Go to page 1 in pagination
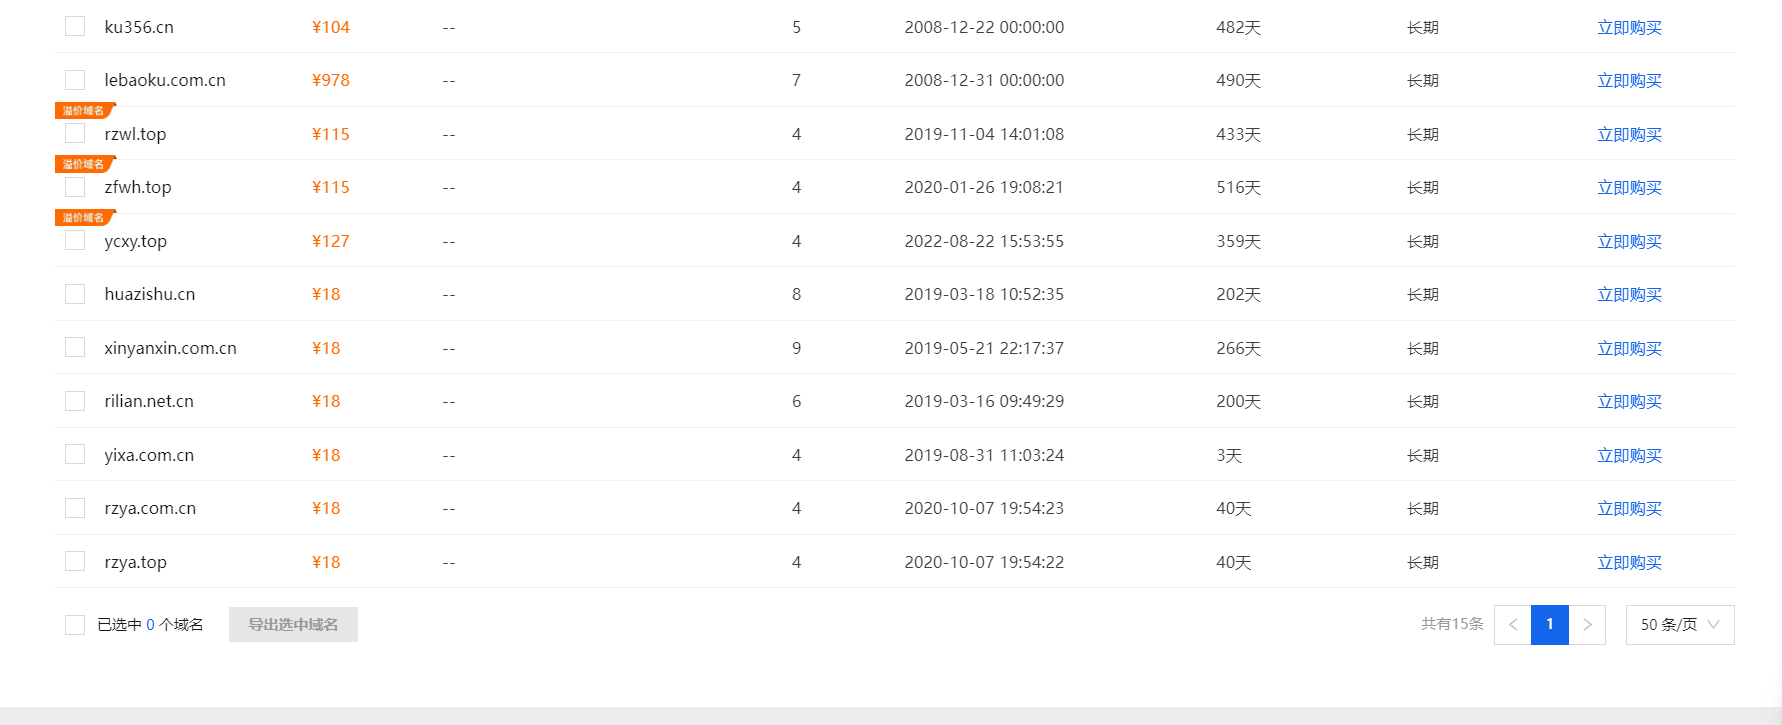 click(1549, 625)
